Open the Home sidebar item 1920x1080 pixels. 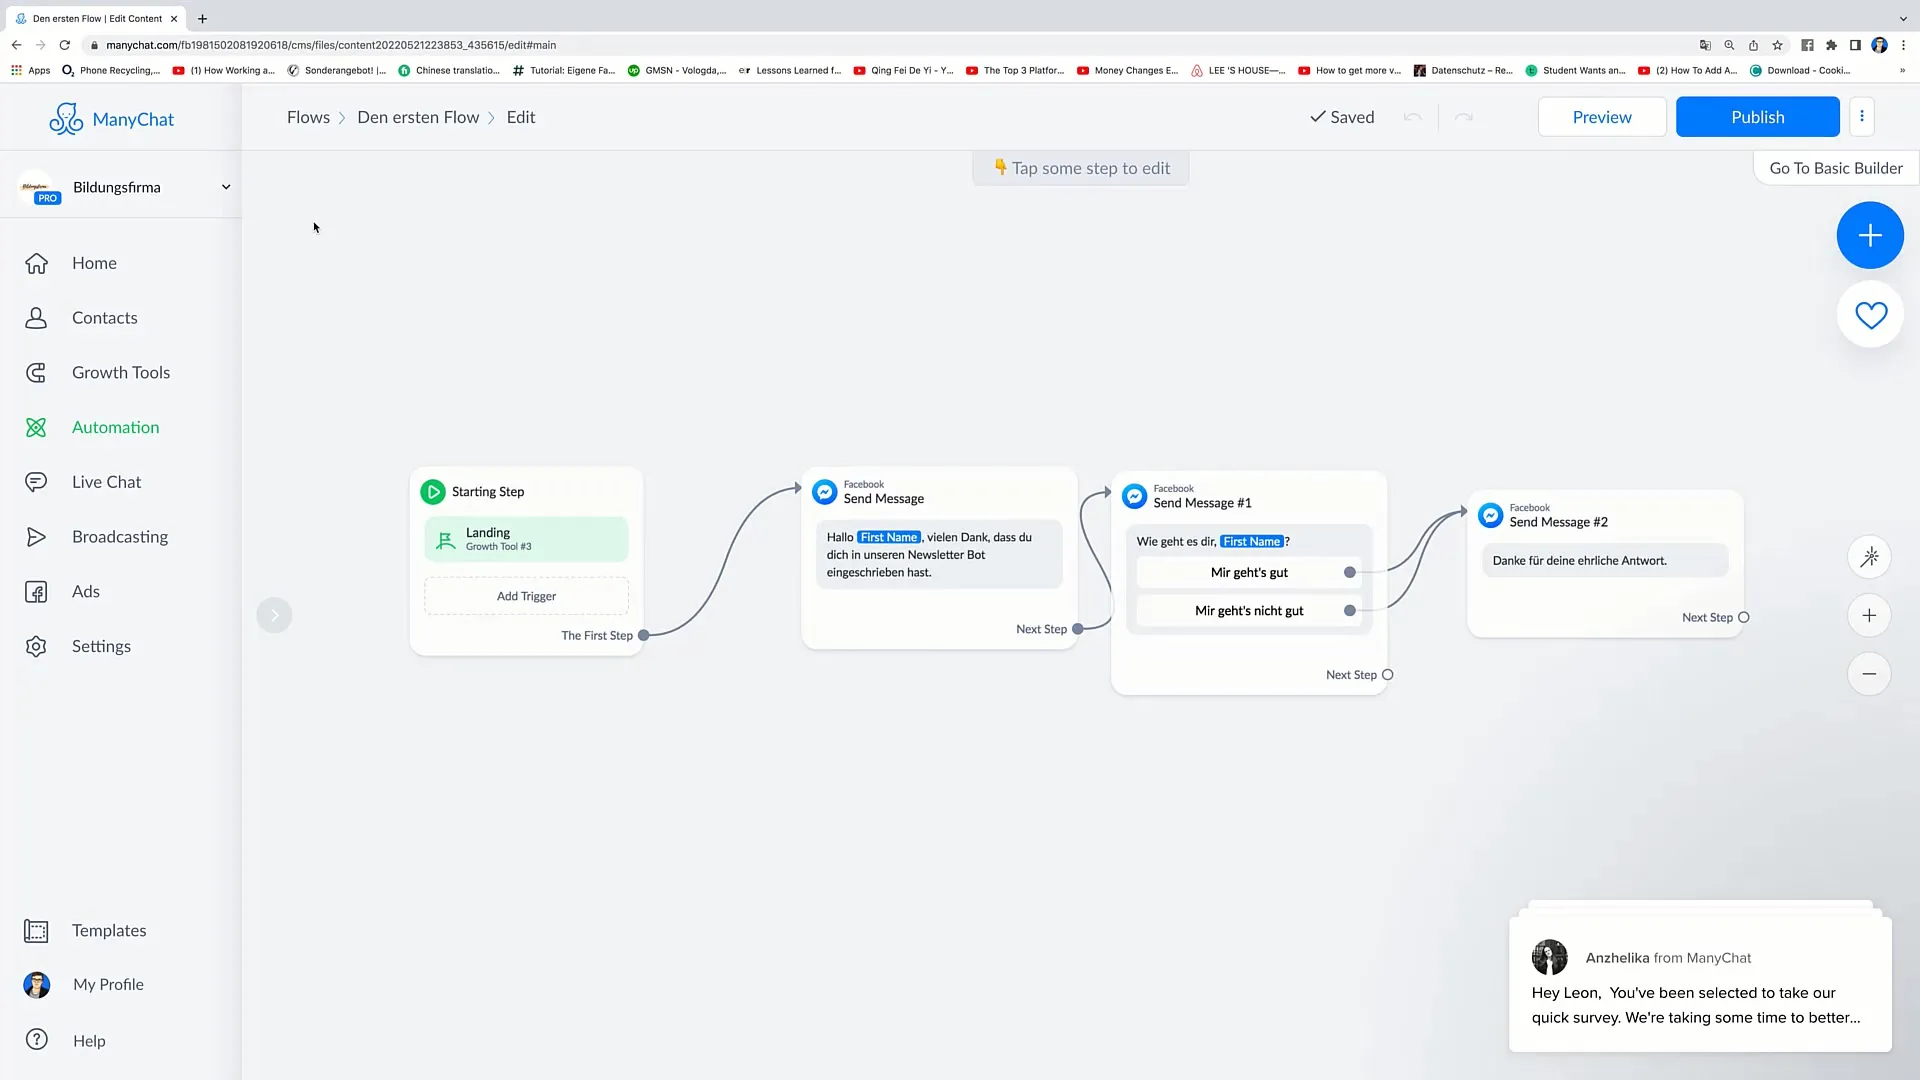[x=94, y=263]
